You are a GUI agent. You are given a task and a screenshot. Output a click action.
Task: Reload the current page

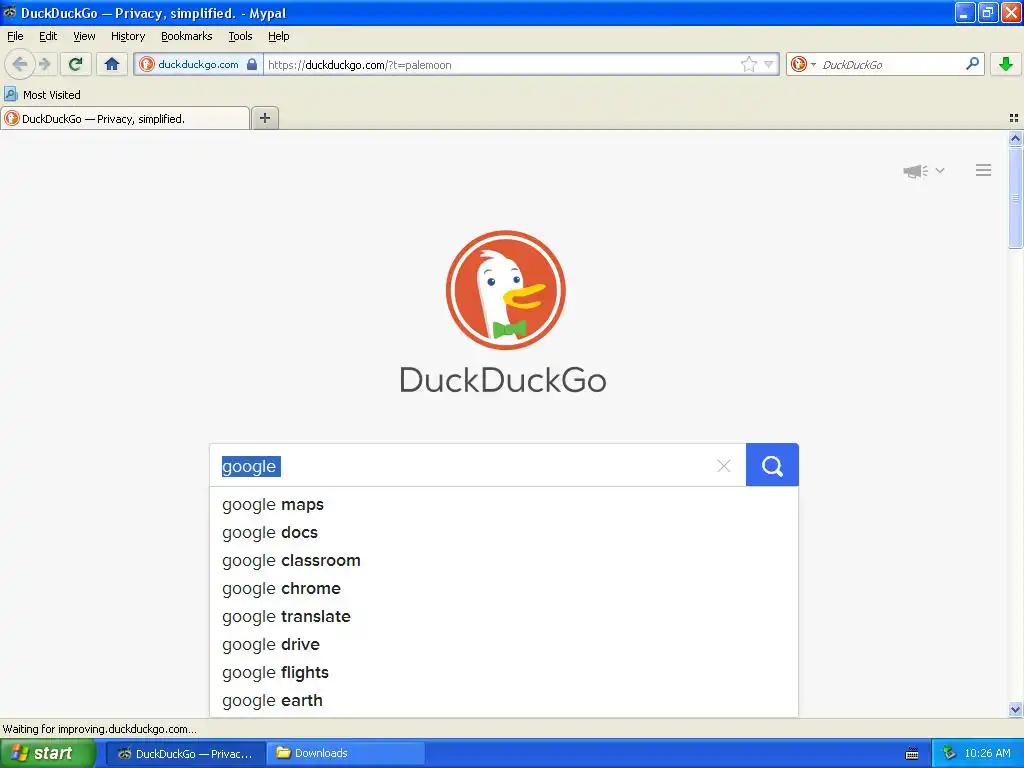pyautogui.click(x=75, y=64)
